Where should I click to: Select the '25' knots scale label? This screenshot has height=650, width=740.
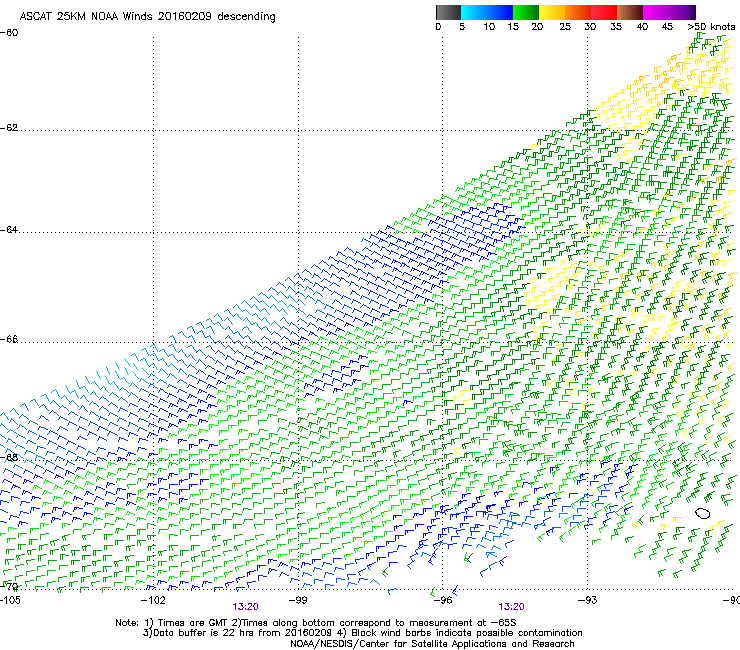pyautogui.click(x=565, y=27)
